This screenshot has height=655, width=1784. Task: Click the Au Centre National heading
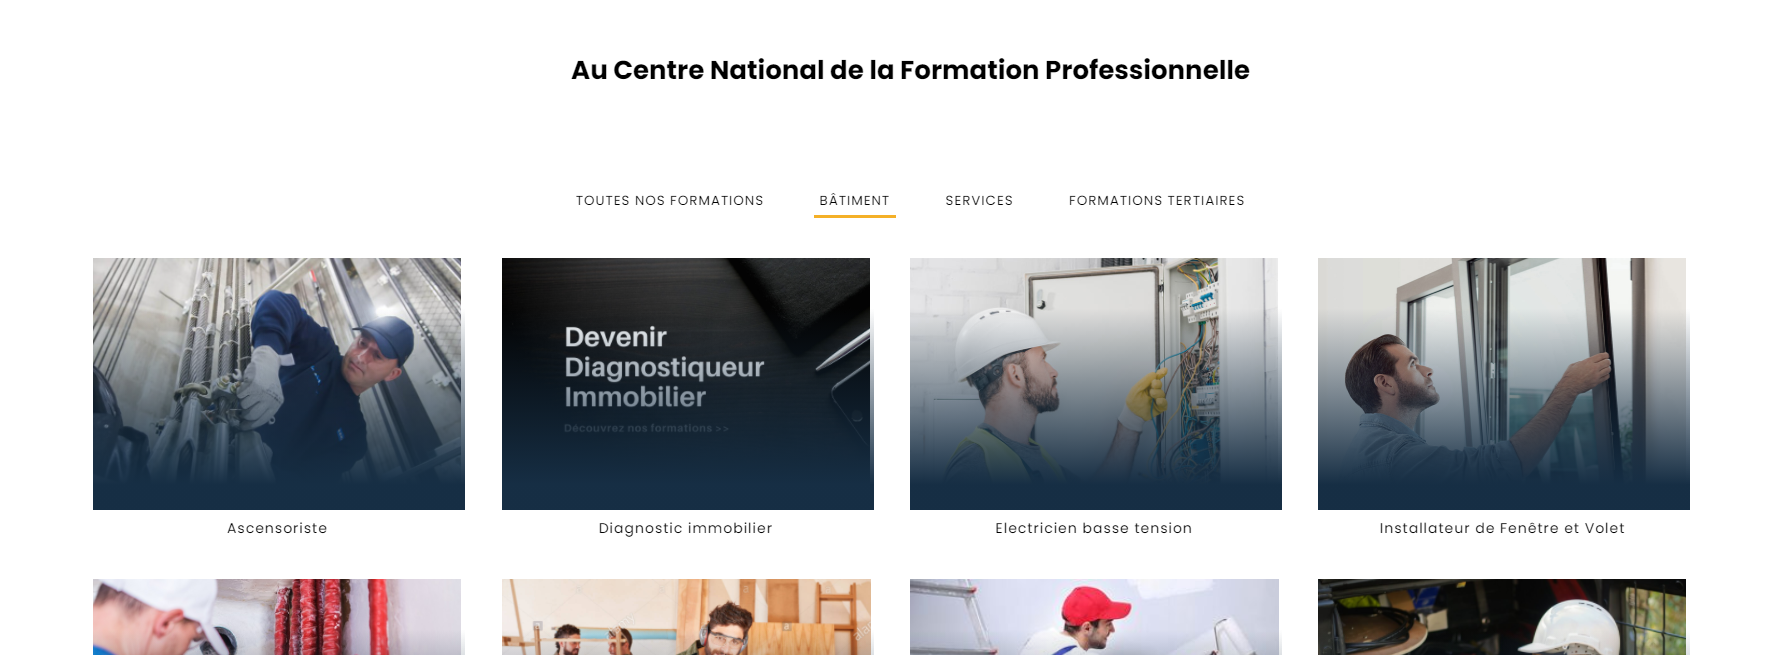(910, 70)
